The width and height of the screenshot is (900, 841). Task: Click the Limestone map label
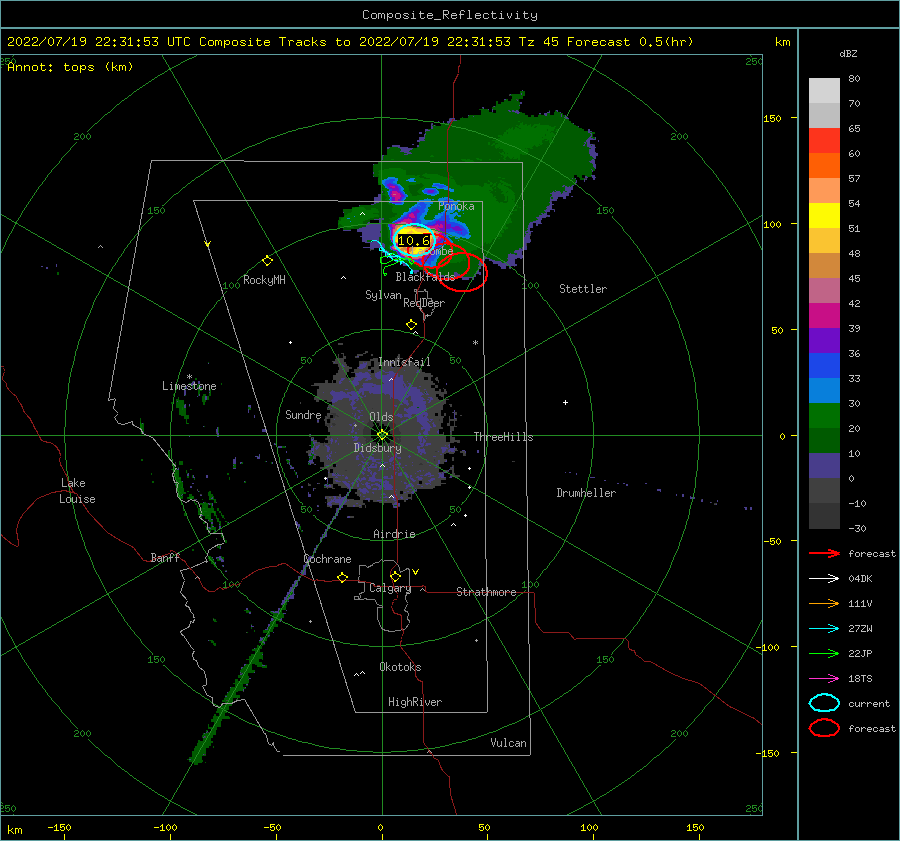tap(189, 386)
